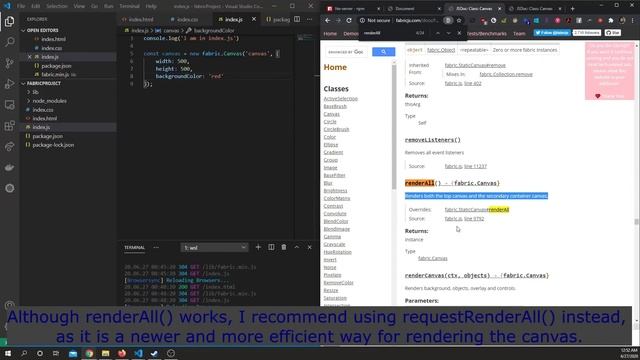Open Chrome from the Windows taskbar
The height and width of the screenshot is (360, 640).
tap(89, 353)
